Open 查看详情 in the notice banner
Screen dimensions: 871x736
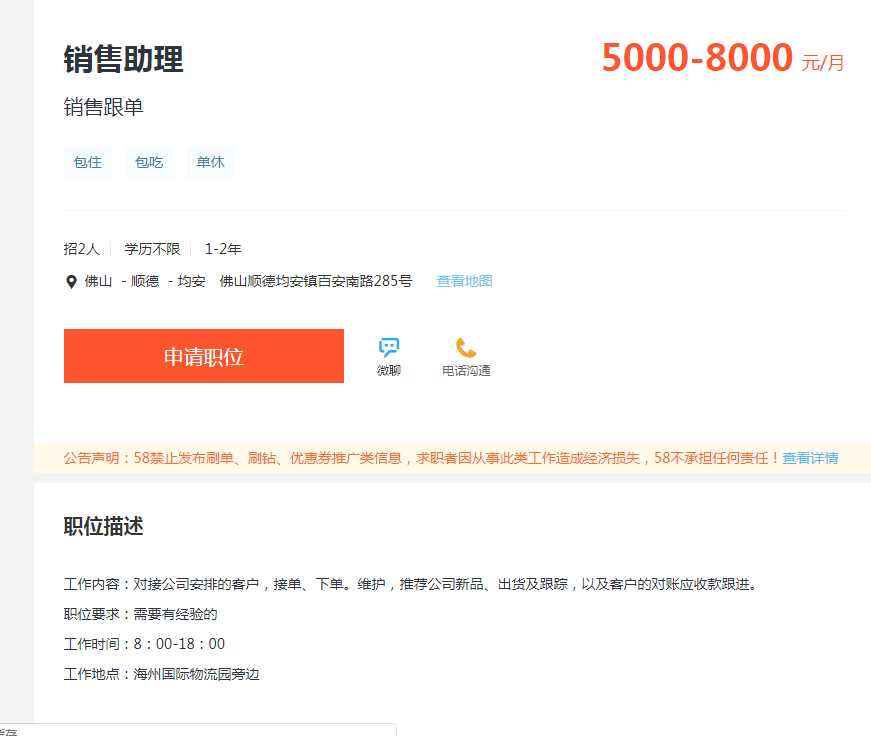(x=810, y=458)
